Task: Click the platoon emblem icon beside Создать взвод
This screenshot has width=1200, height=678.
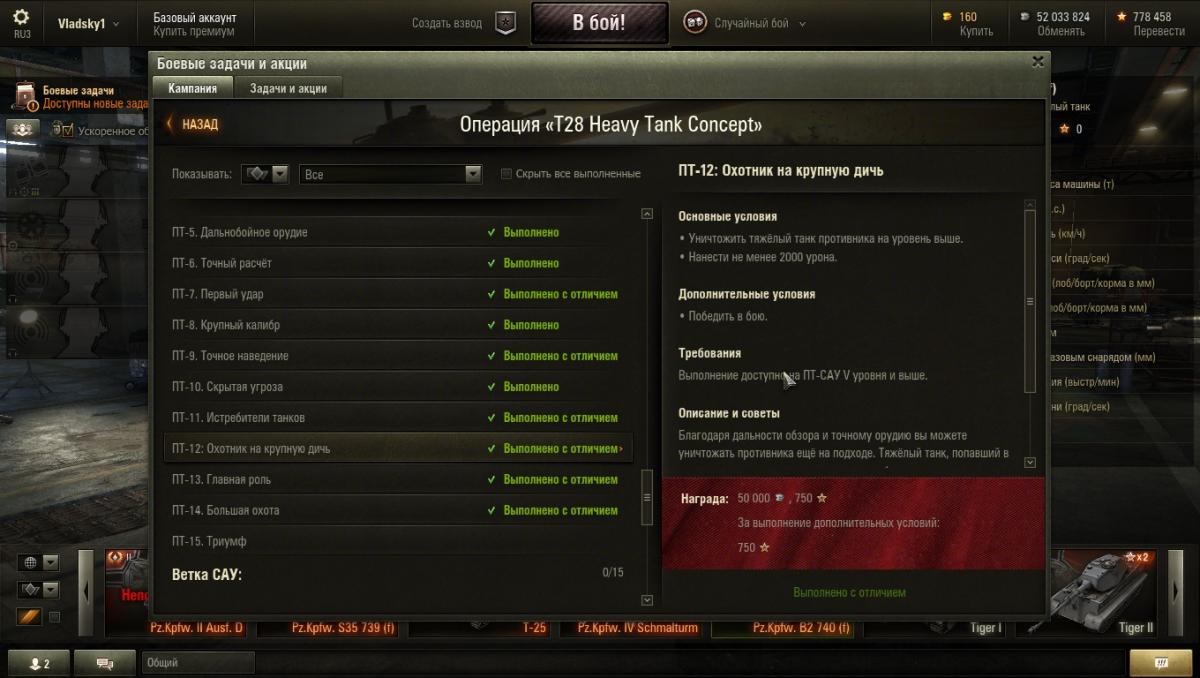Action: coord(506,23)
